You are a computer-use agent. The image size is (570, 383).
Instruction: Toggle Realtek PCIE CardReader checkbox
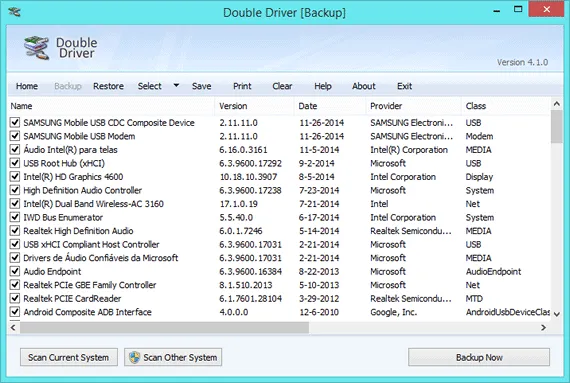pos(15,298)
